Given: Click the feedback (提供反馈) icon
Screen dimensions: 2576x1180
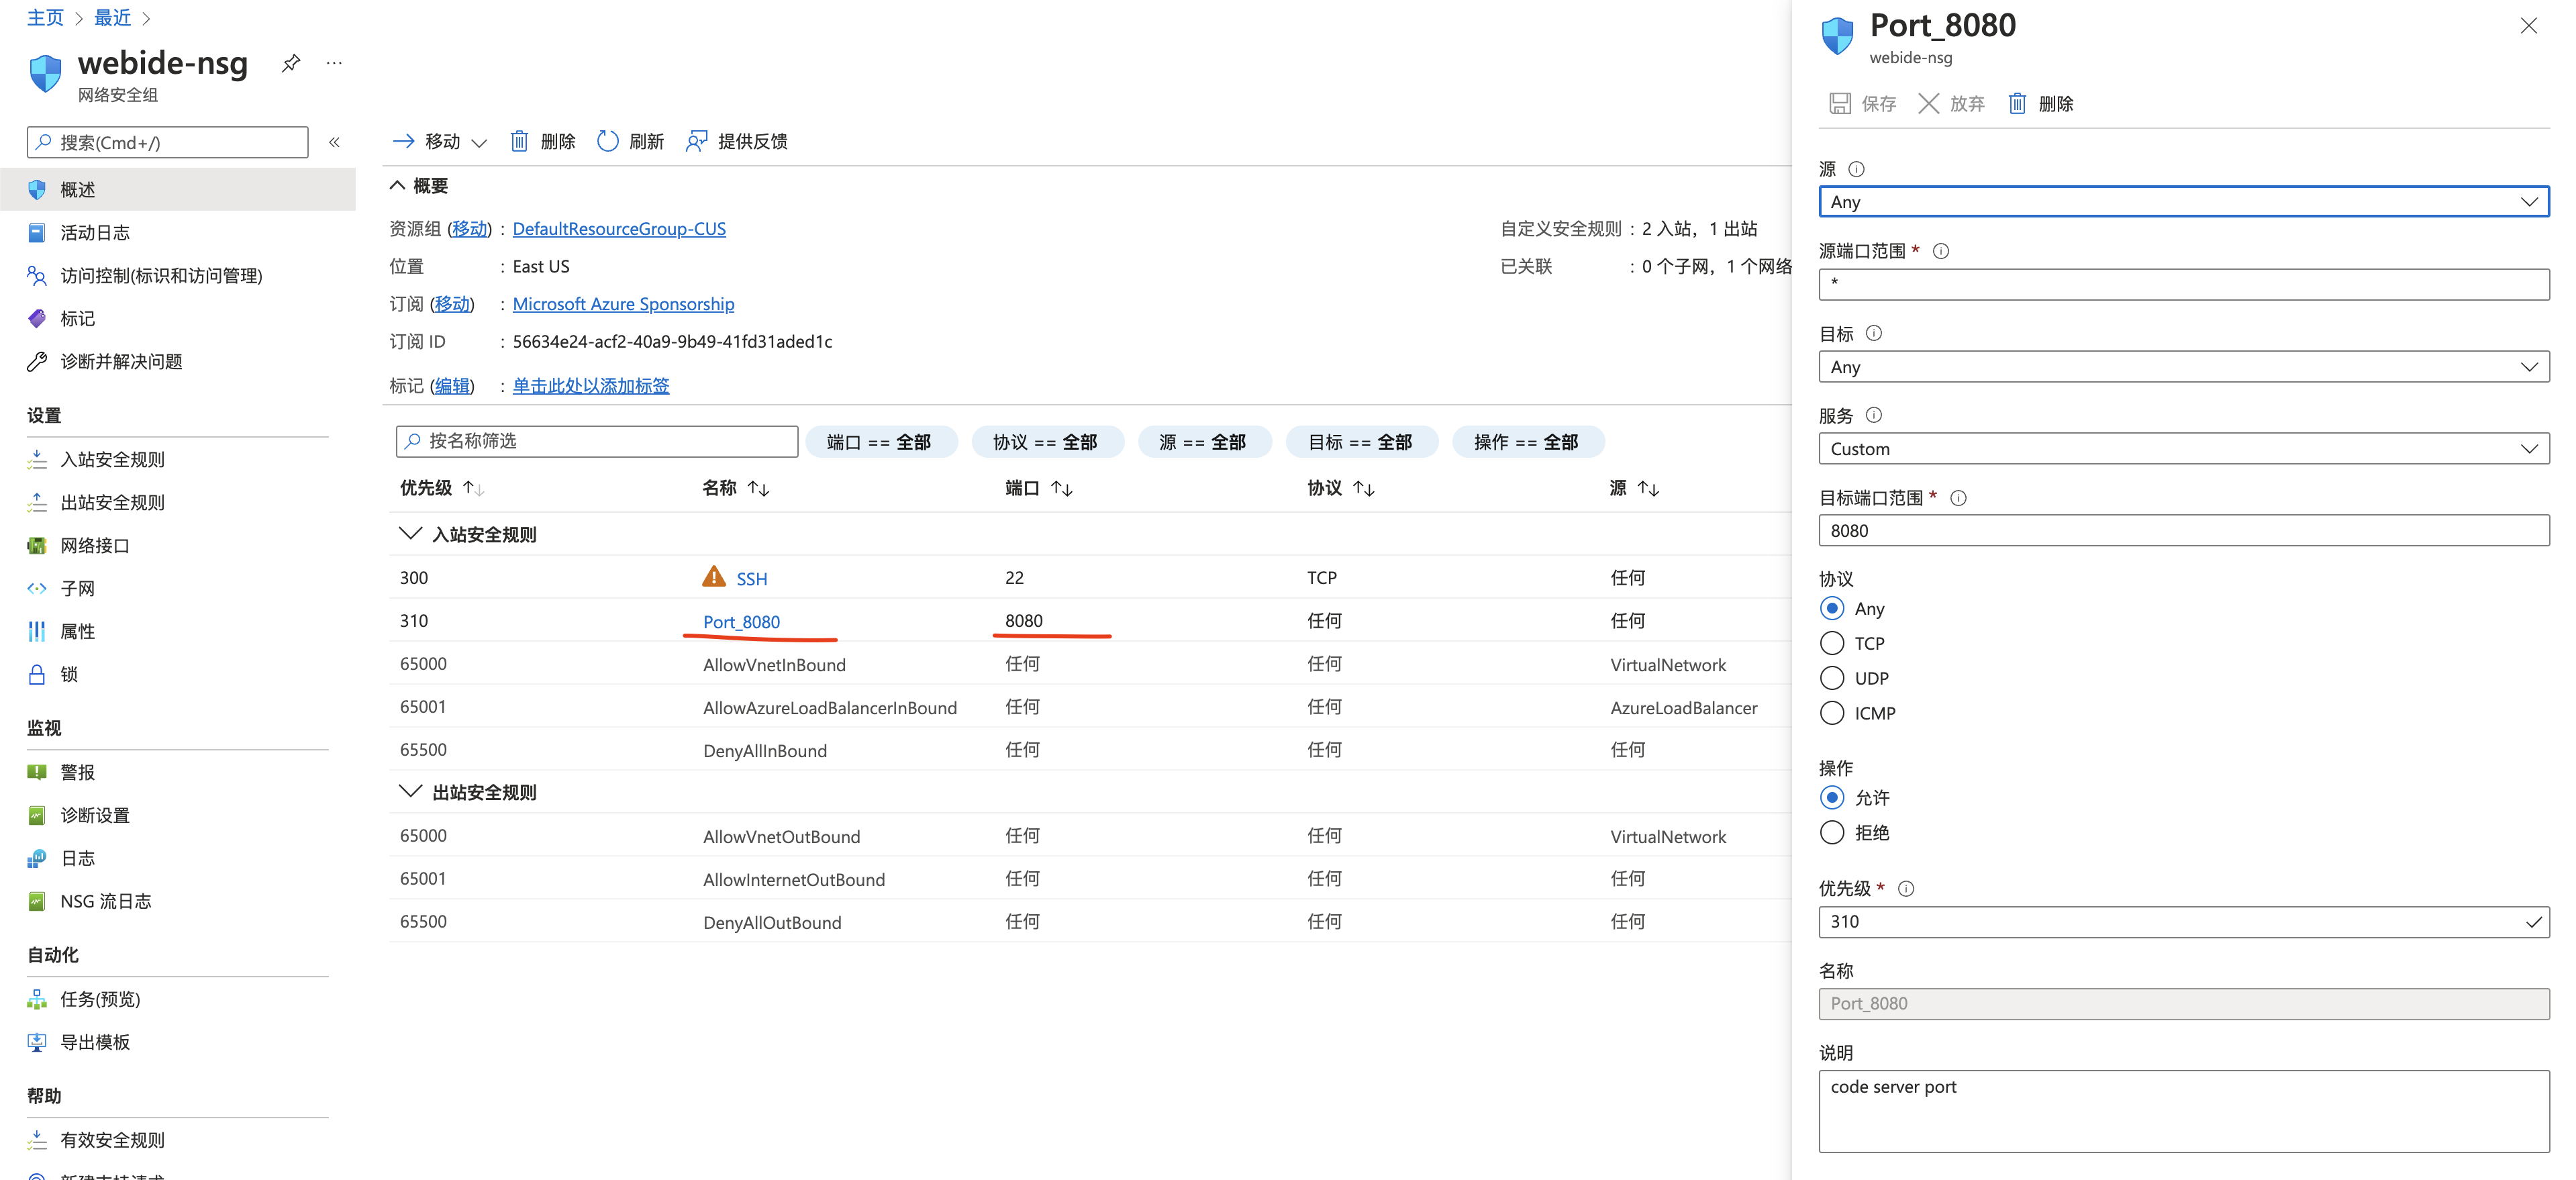Looking at the screenshot, I should (696, 141).
